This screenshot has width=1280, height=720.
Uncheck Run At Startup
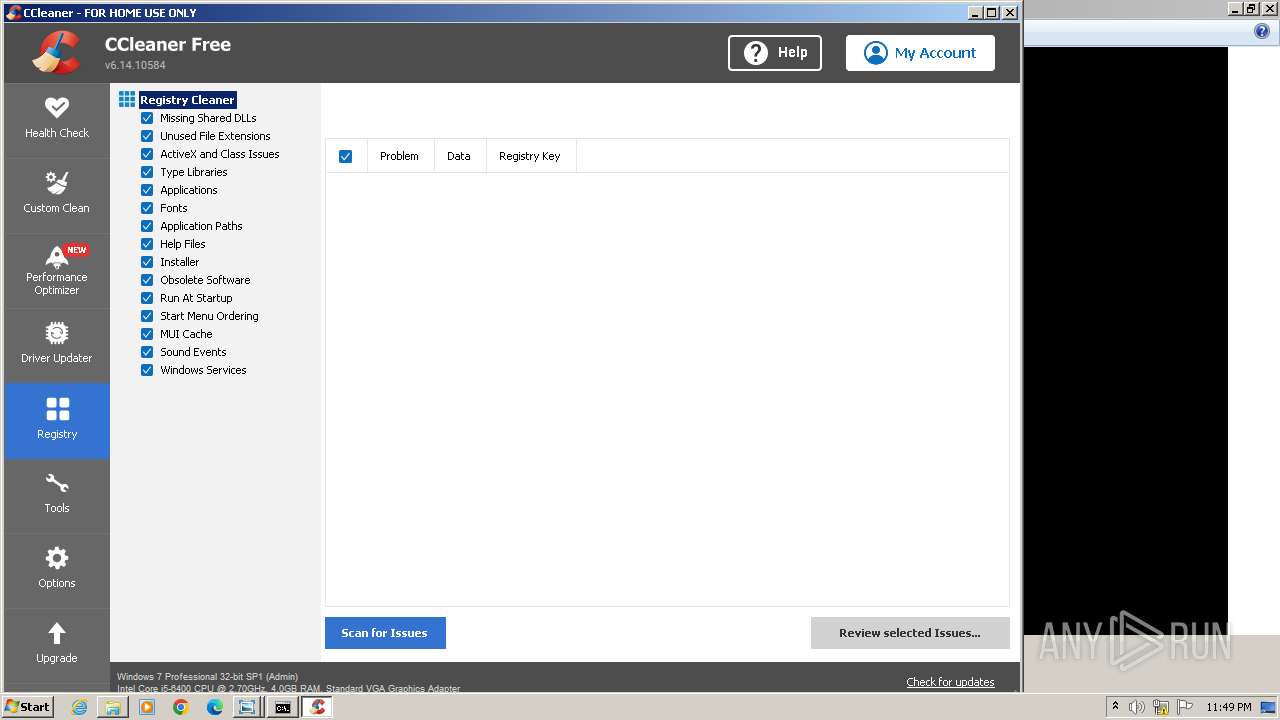(x=147, y=298)
